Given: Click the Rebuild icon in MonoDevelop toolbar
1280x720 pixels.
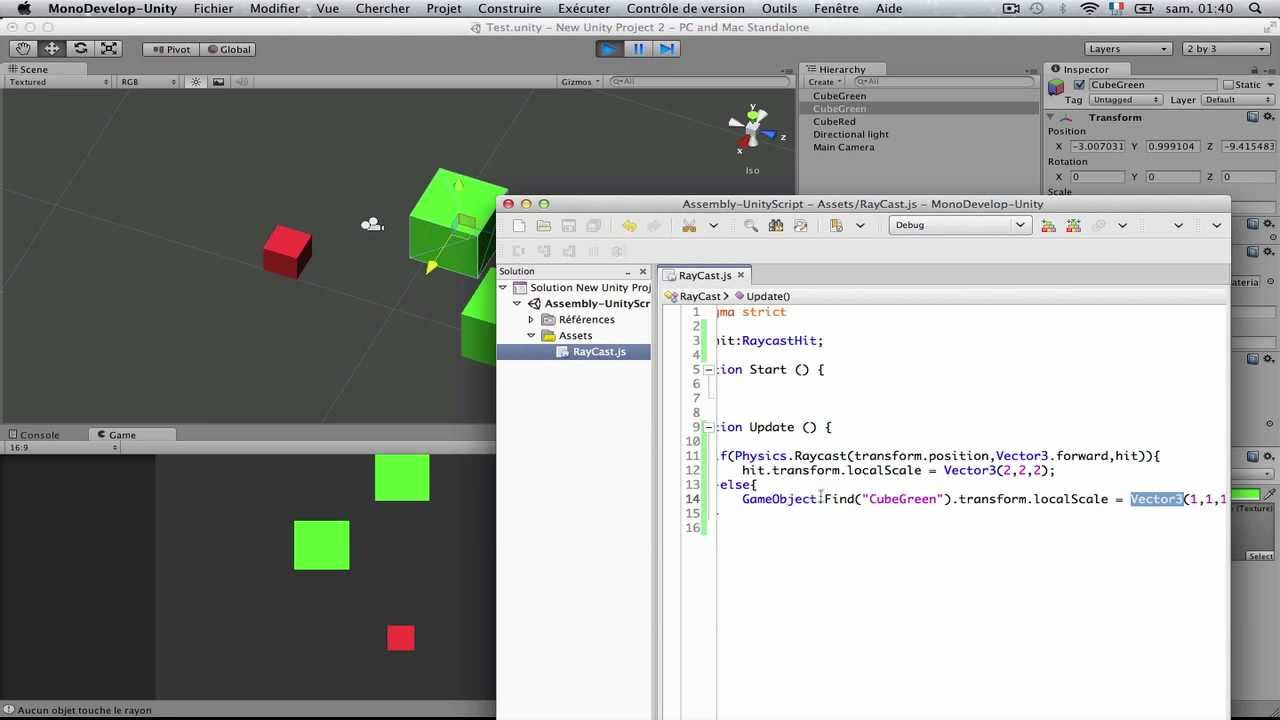Looking at the screenshot, I should pos(1073,226).
